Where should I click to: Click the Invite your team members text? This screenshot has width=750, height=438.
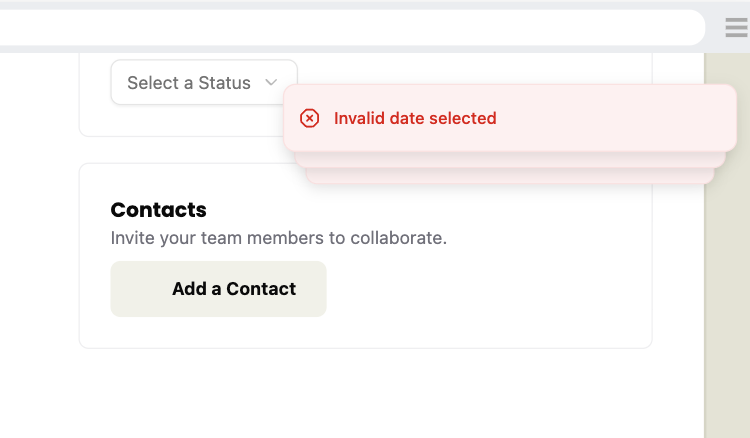278,239
